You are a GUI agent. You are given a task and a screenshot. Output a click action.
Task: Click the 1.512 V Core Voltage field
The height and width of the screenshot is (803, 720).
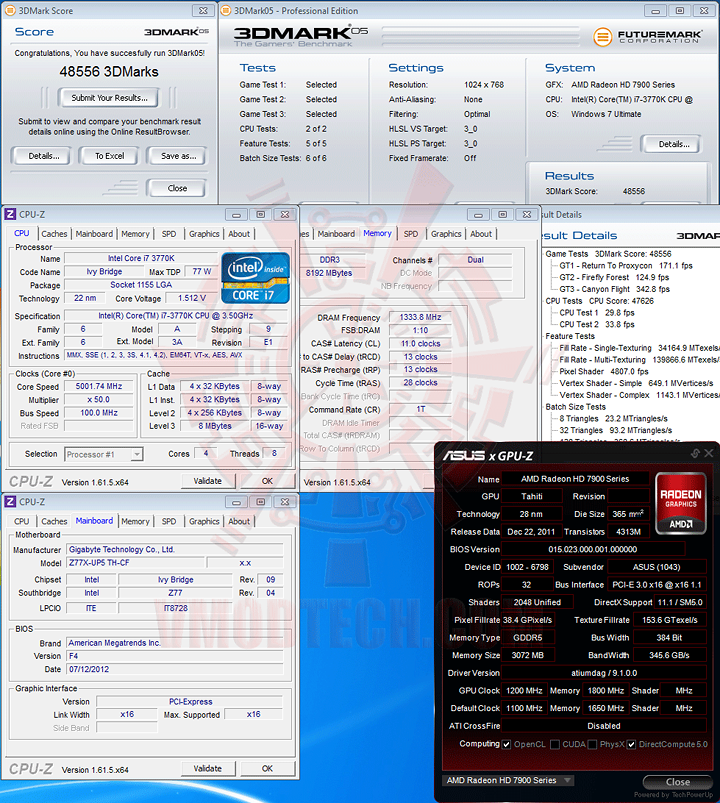point(192,299)
